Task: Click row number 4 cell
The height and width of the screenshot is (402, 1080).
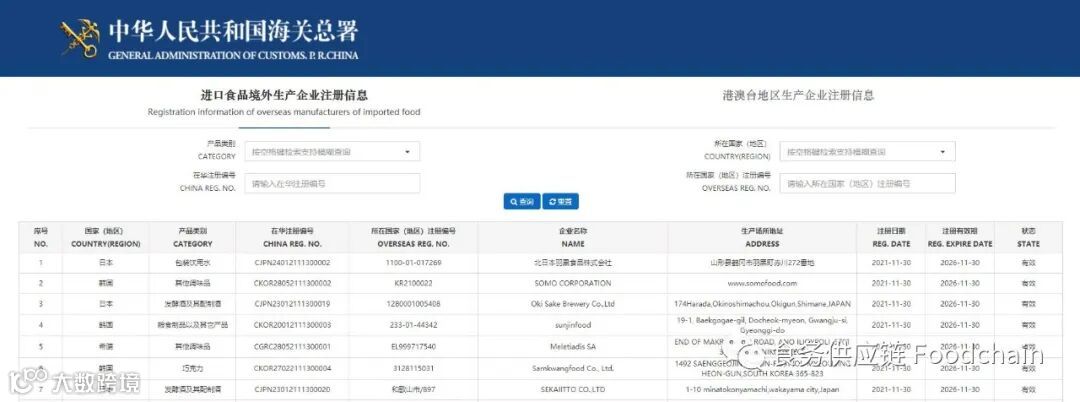Action: click(41, 325)
